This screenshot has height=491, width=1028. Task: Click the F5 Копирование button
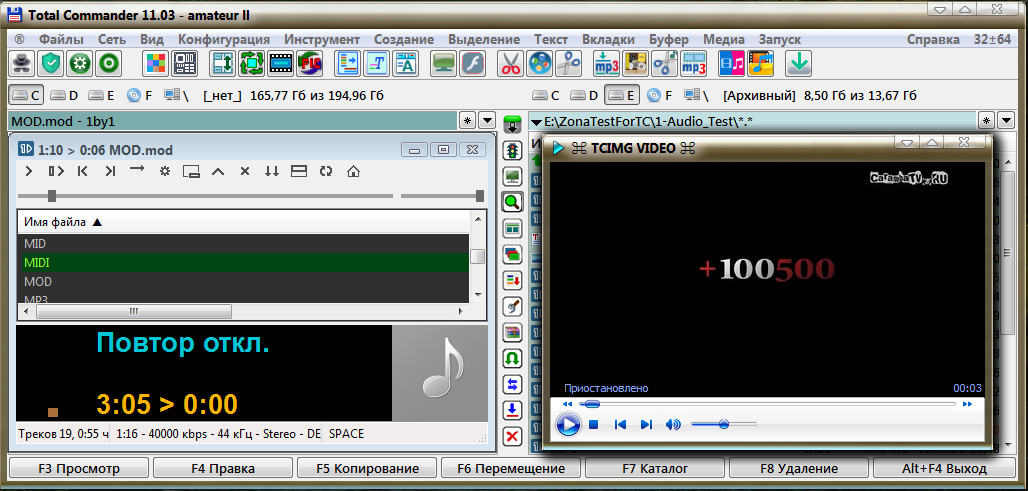click(367, 469)
